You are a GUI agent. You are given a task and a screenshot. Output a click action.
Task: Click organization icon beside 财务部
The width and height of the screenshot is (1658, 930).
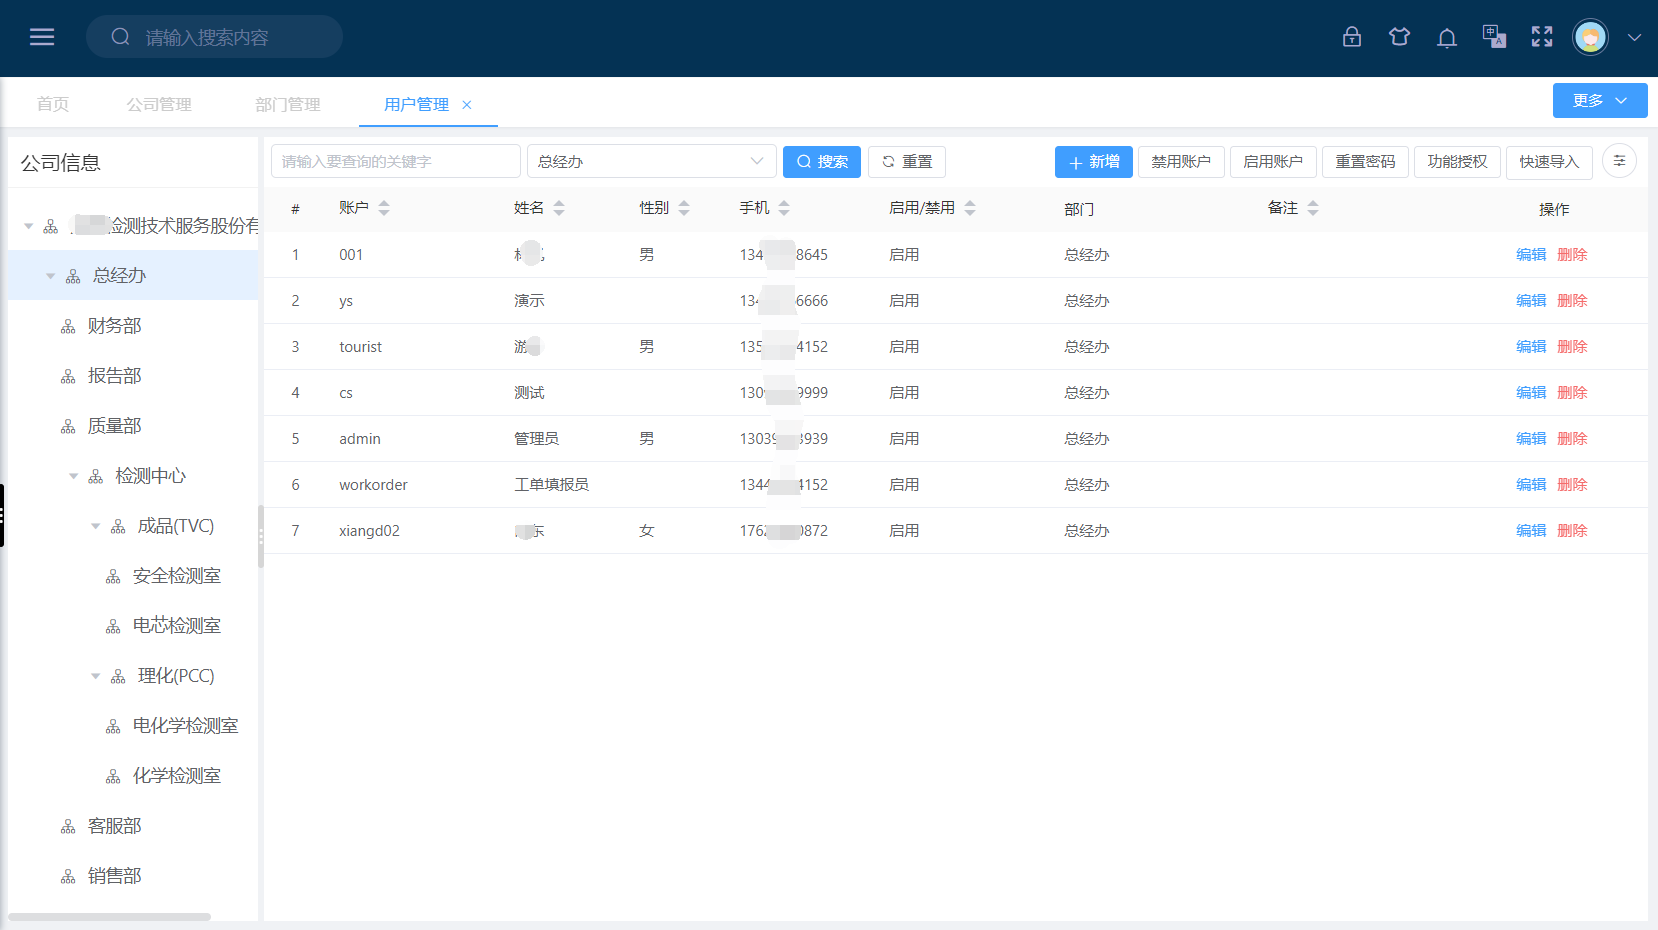pos(68,327)
